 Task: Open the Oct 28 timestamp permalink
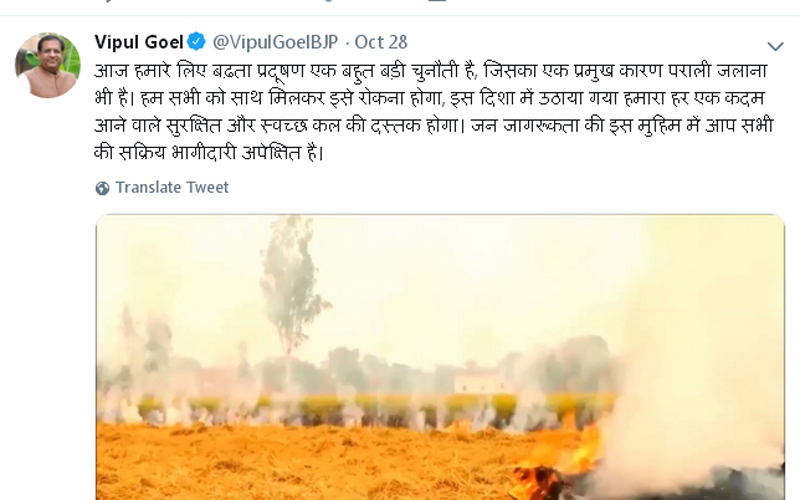[x=381, y=42]
